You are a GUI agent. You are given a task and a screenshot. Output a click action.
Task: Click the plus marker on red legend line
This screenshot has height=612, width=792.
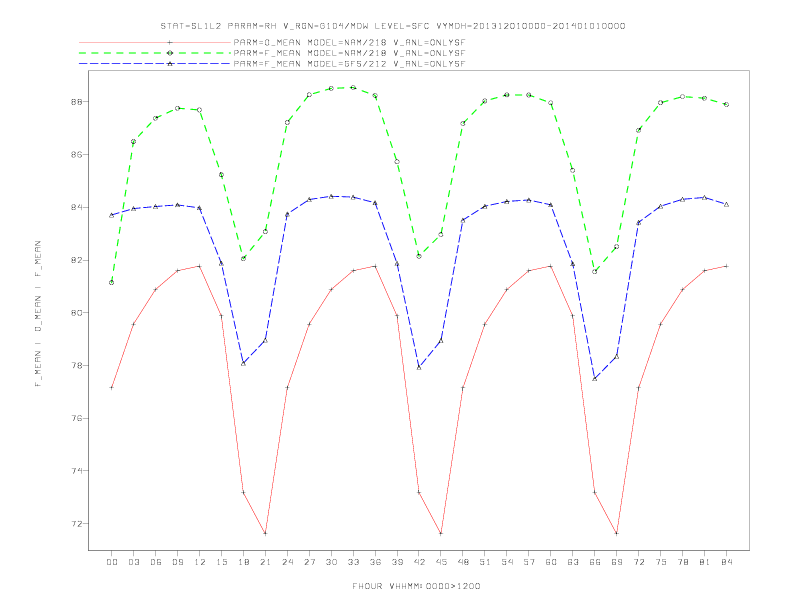pyautogui.click(x=170, y=42)
